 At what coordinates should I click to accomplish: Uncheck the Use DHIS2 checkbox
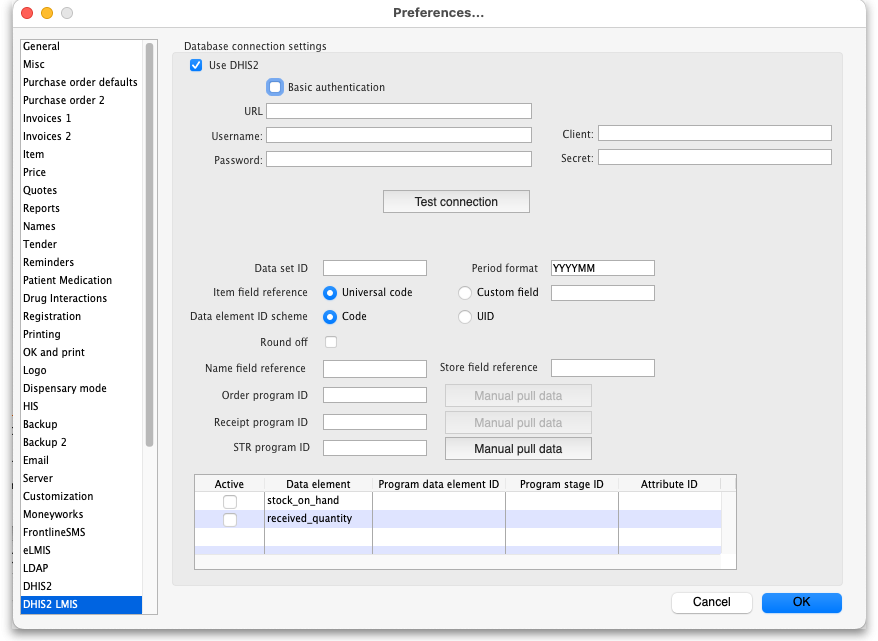[196, 66]
